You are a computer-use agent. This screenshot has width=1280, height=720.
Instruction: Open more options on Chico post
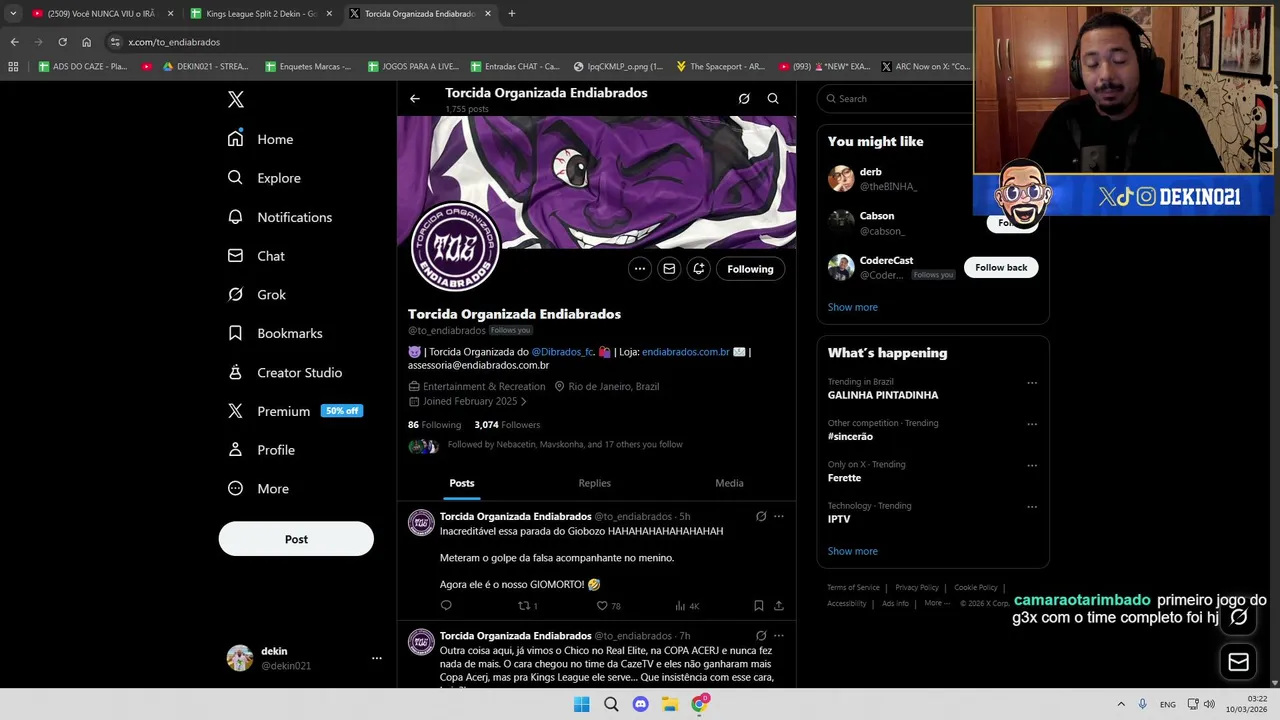tap(779, 636)
